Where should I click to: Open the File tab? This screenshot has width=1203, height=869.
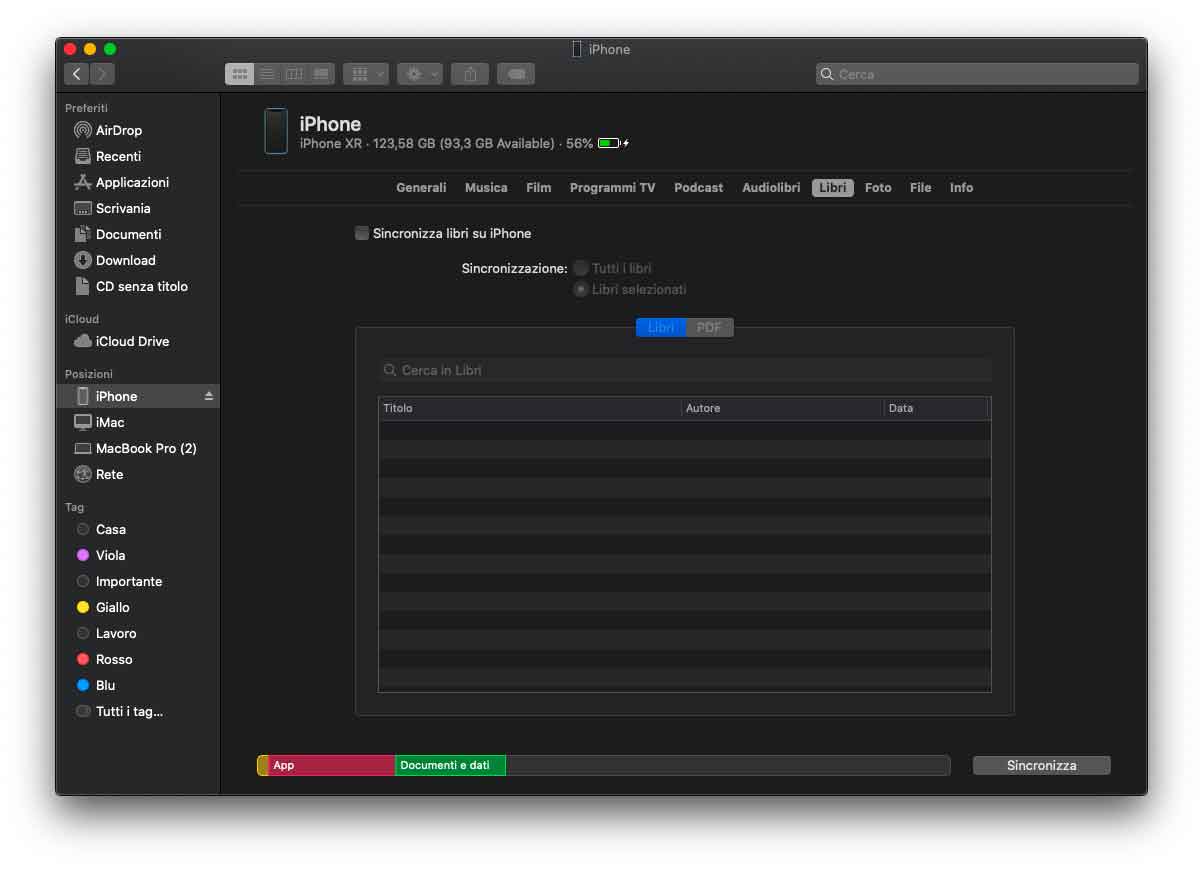coord(920,188)
